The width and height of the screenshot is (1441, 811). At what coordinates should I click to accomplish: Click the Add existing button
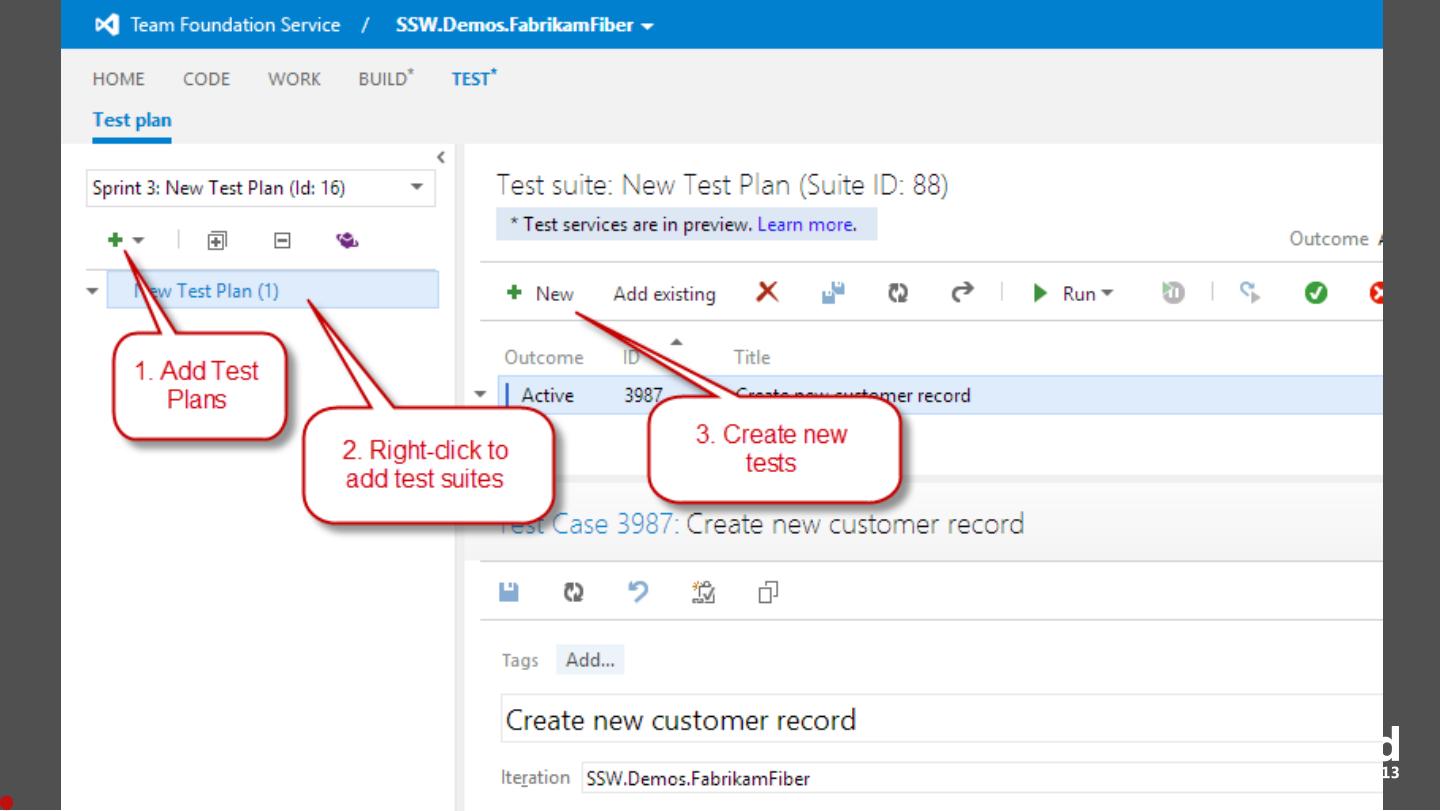click(x=664, y=294)
